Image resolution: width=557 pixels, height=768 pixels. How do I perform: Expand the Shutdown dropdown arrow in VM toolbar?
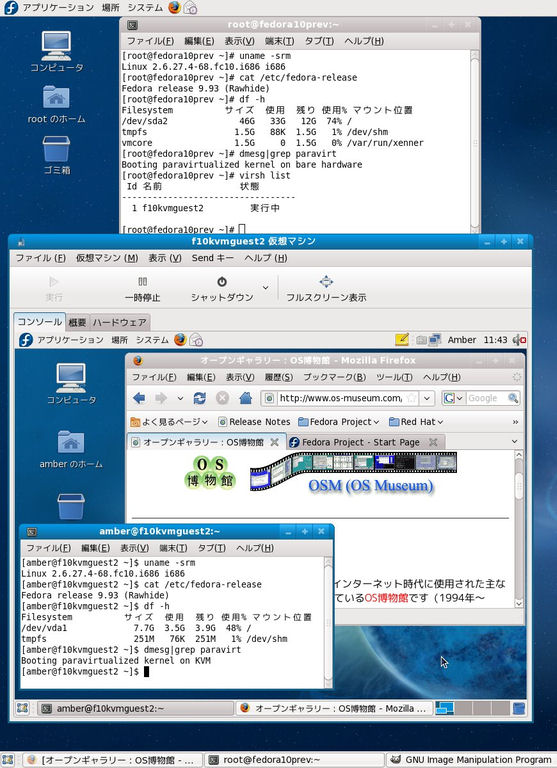click(x=266, y=288)
